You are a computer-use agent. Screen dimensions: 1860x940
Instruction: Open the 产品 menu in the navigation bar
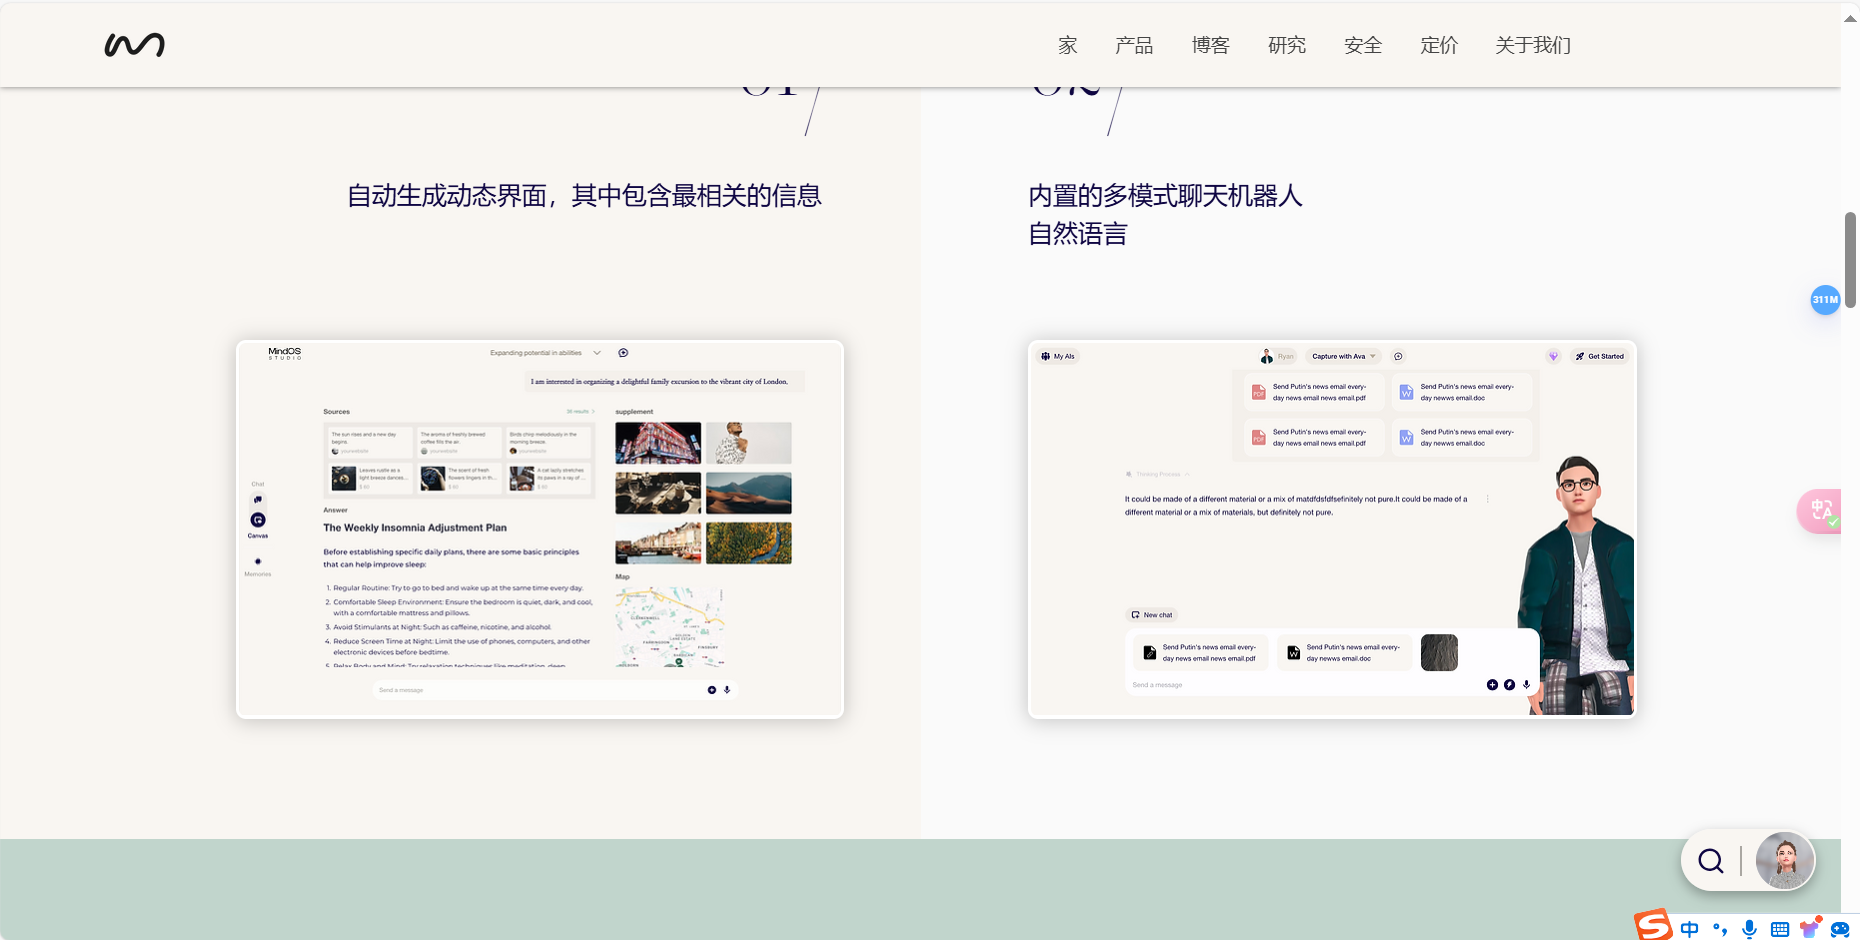click(x=1134, y=45)
